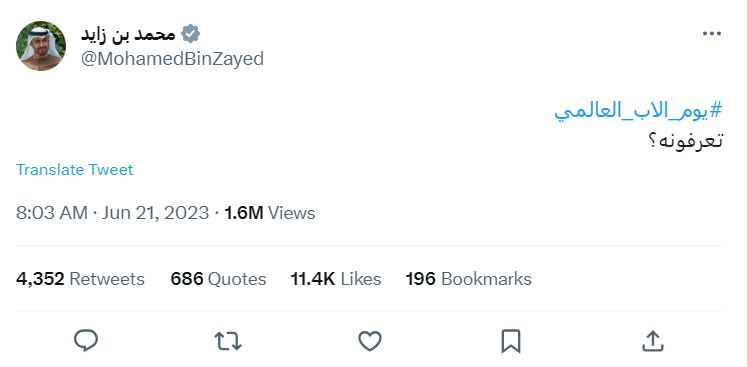Click the reply speech bubble icon
The height and width of the screenshot is (367, 747).
pyautogui.click(x=86, y=341)
